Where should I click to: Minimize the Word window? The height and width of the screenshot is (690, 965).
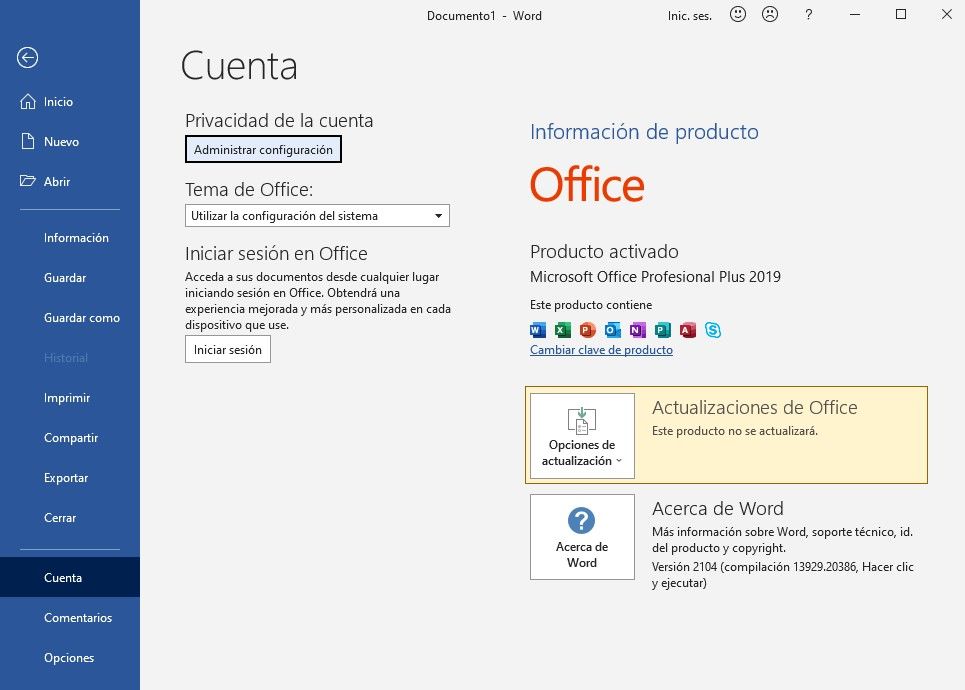tap(855, 14)
